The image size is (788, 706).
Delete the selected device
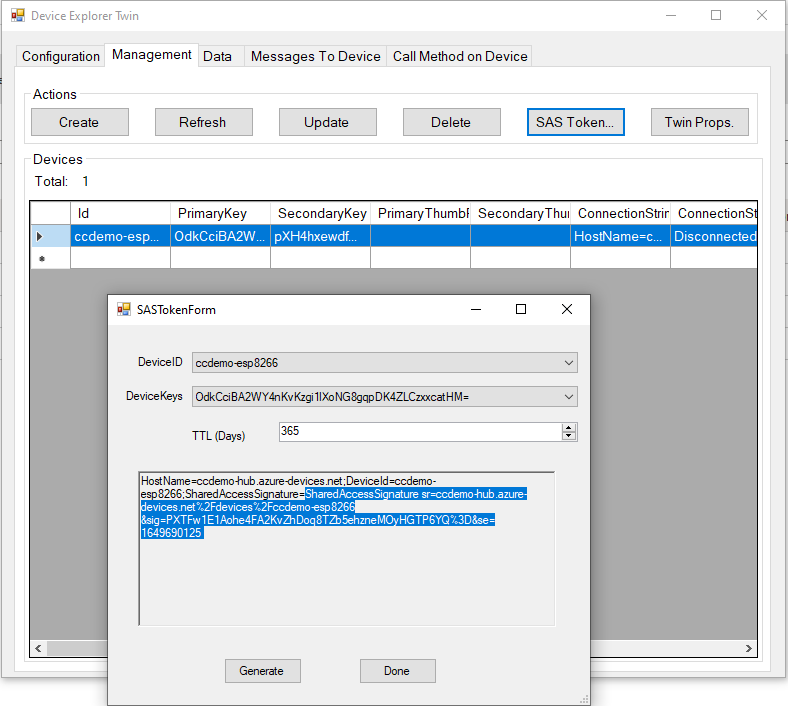coord(452,122)
